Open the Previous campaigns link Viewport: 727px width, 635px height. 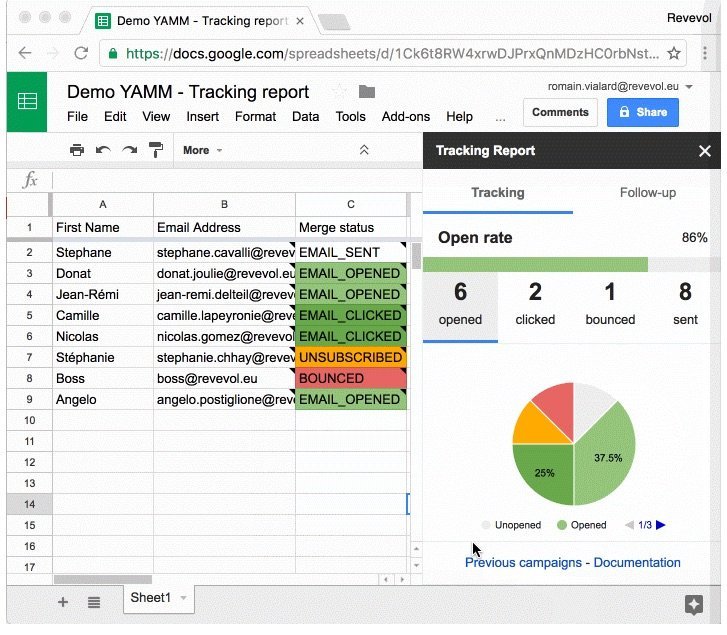point(523,562)
